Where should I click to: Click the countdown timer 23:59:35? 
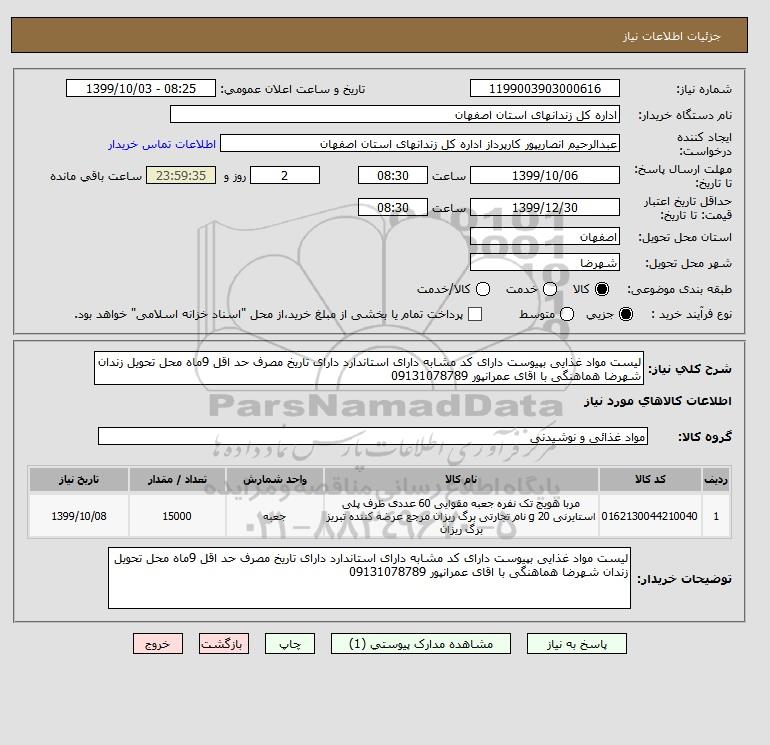tap(181, 175)
